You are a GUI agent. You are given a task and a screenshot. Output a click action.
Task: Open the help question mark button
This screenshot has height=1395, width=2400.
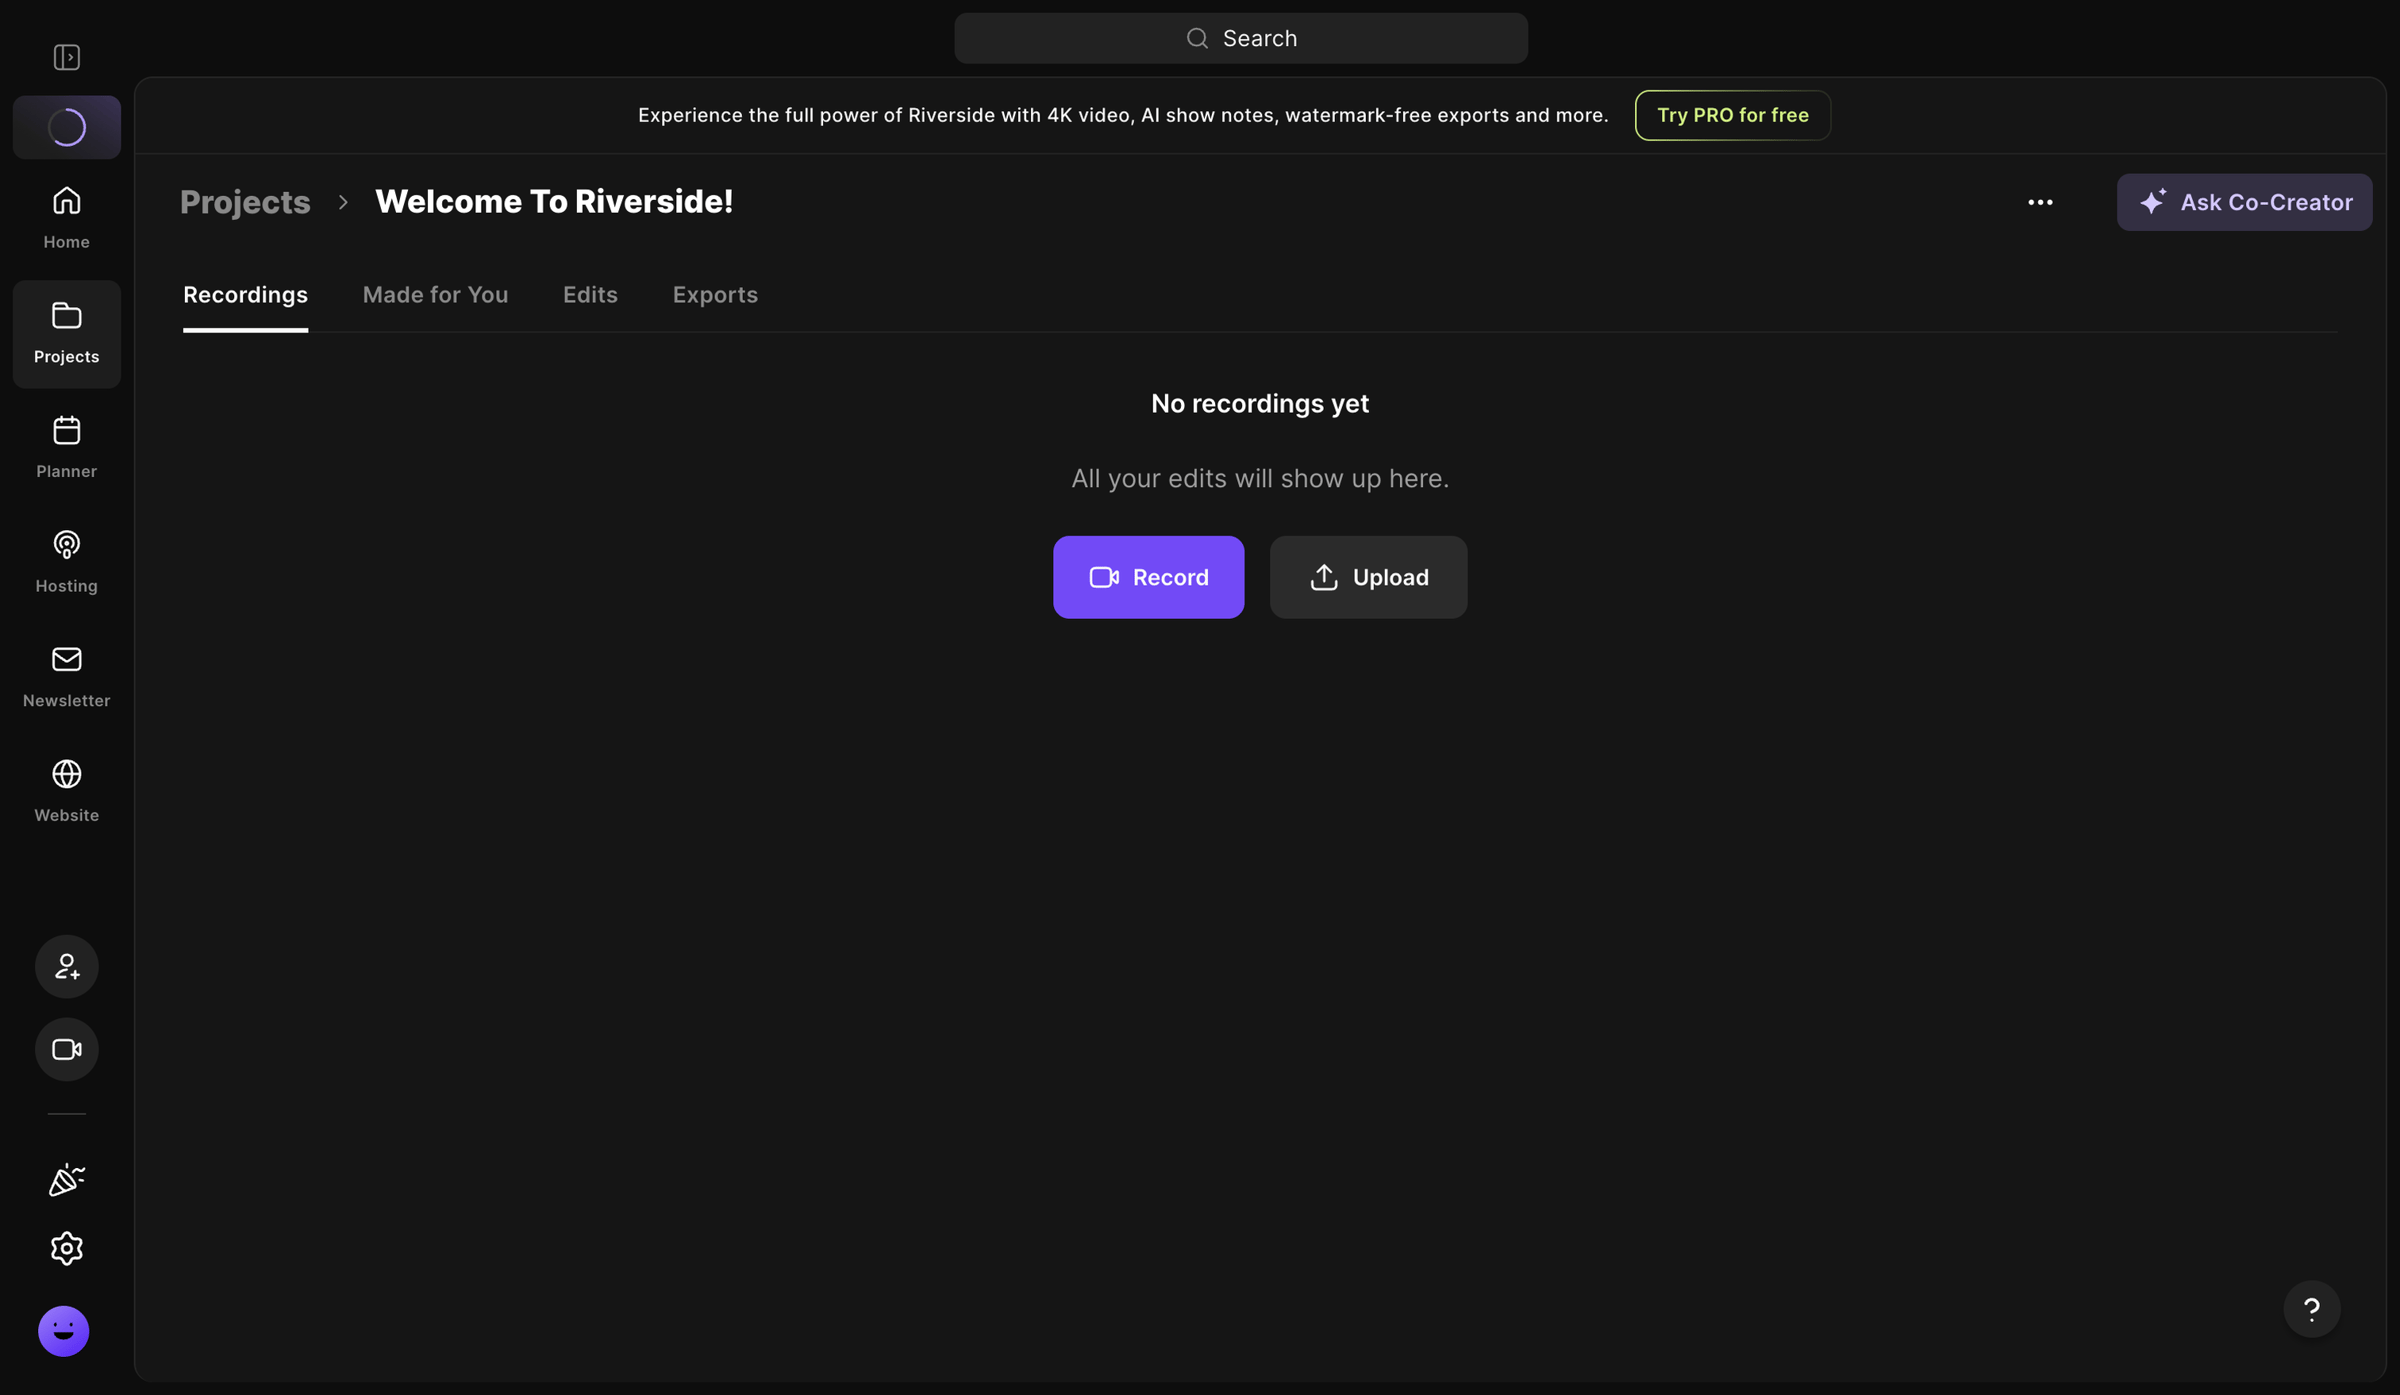pyautogui.click(x=2311, y=1309)
